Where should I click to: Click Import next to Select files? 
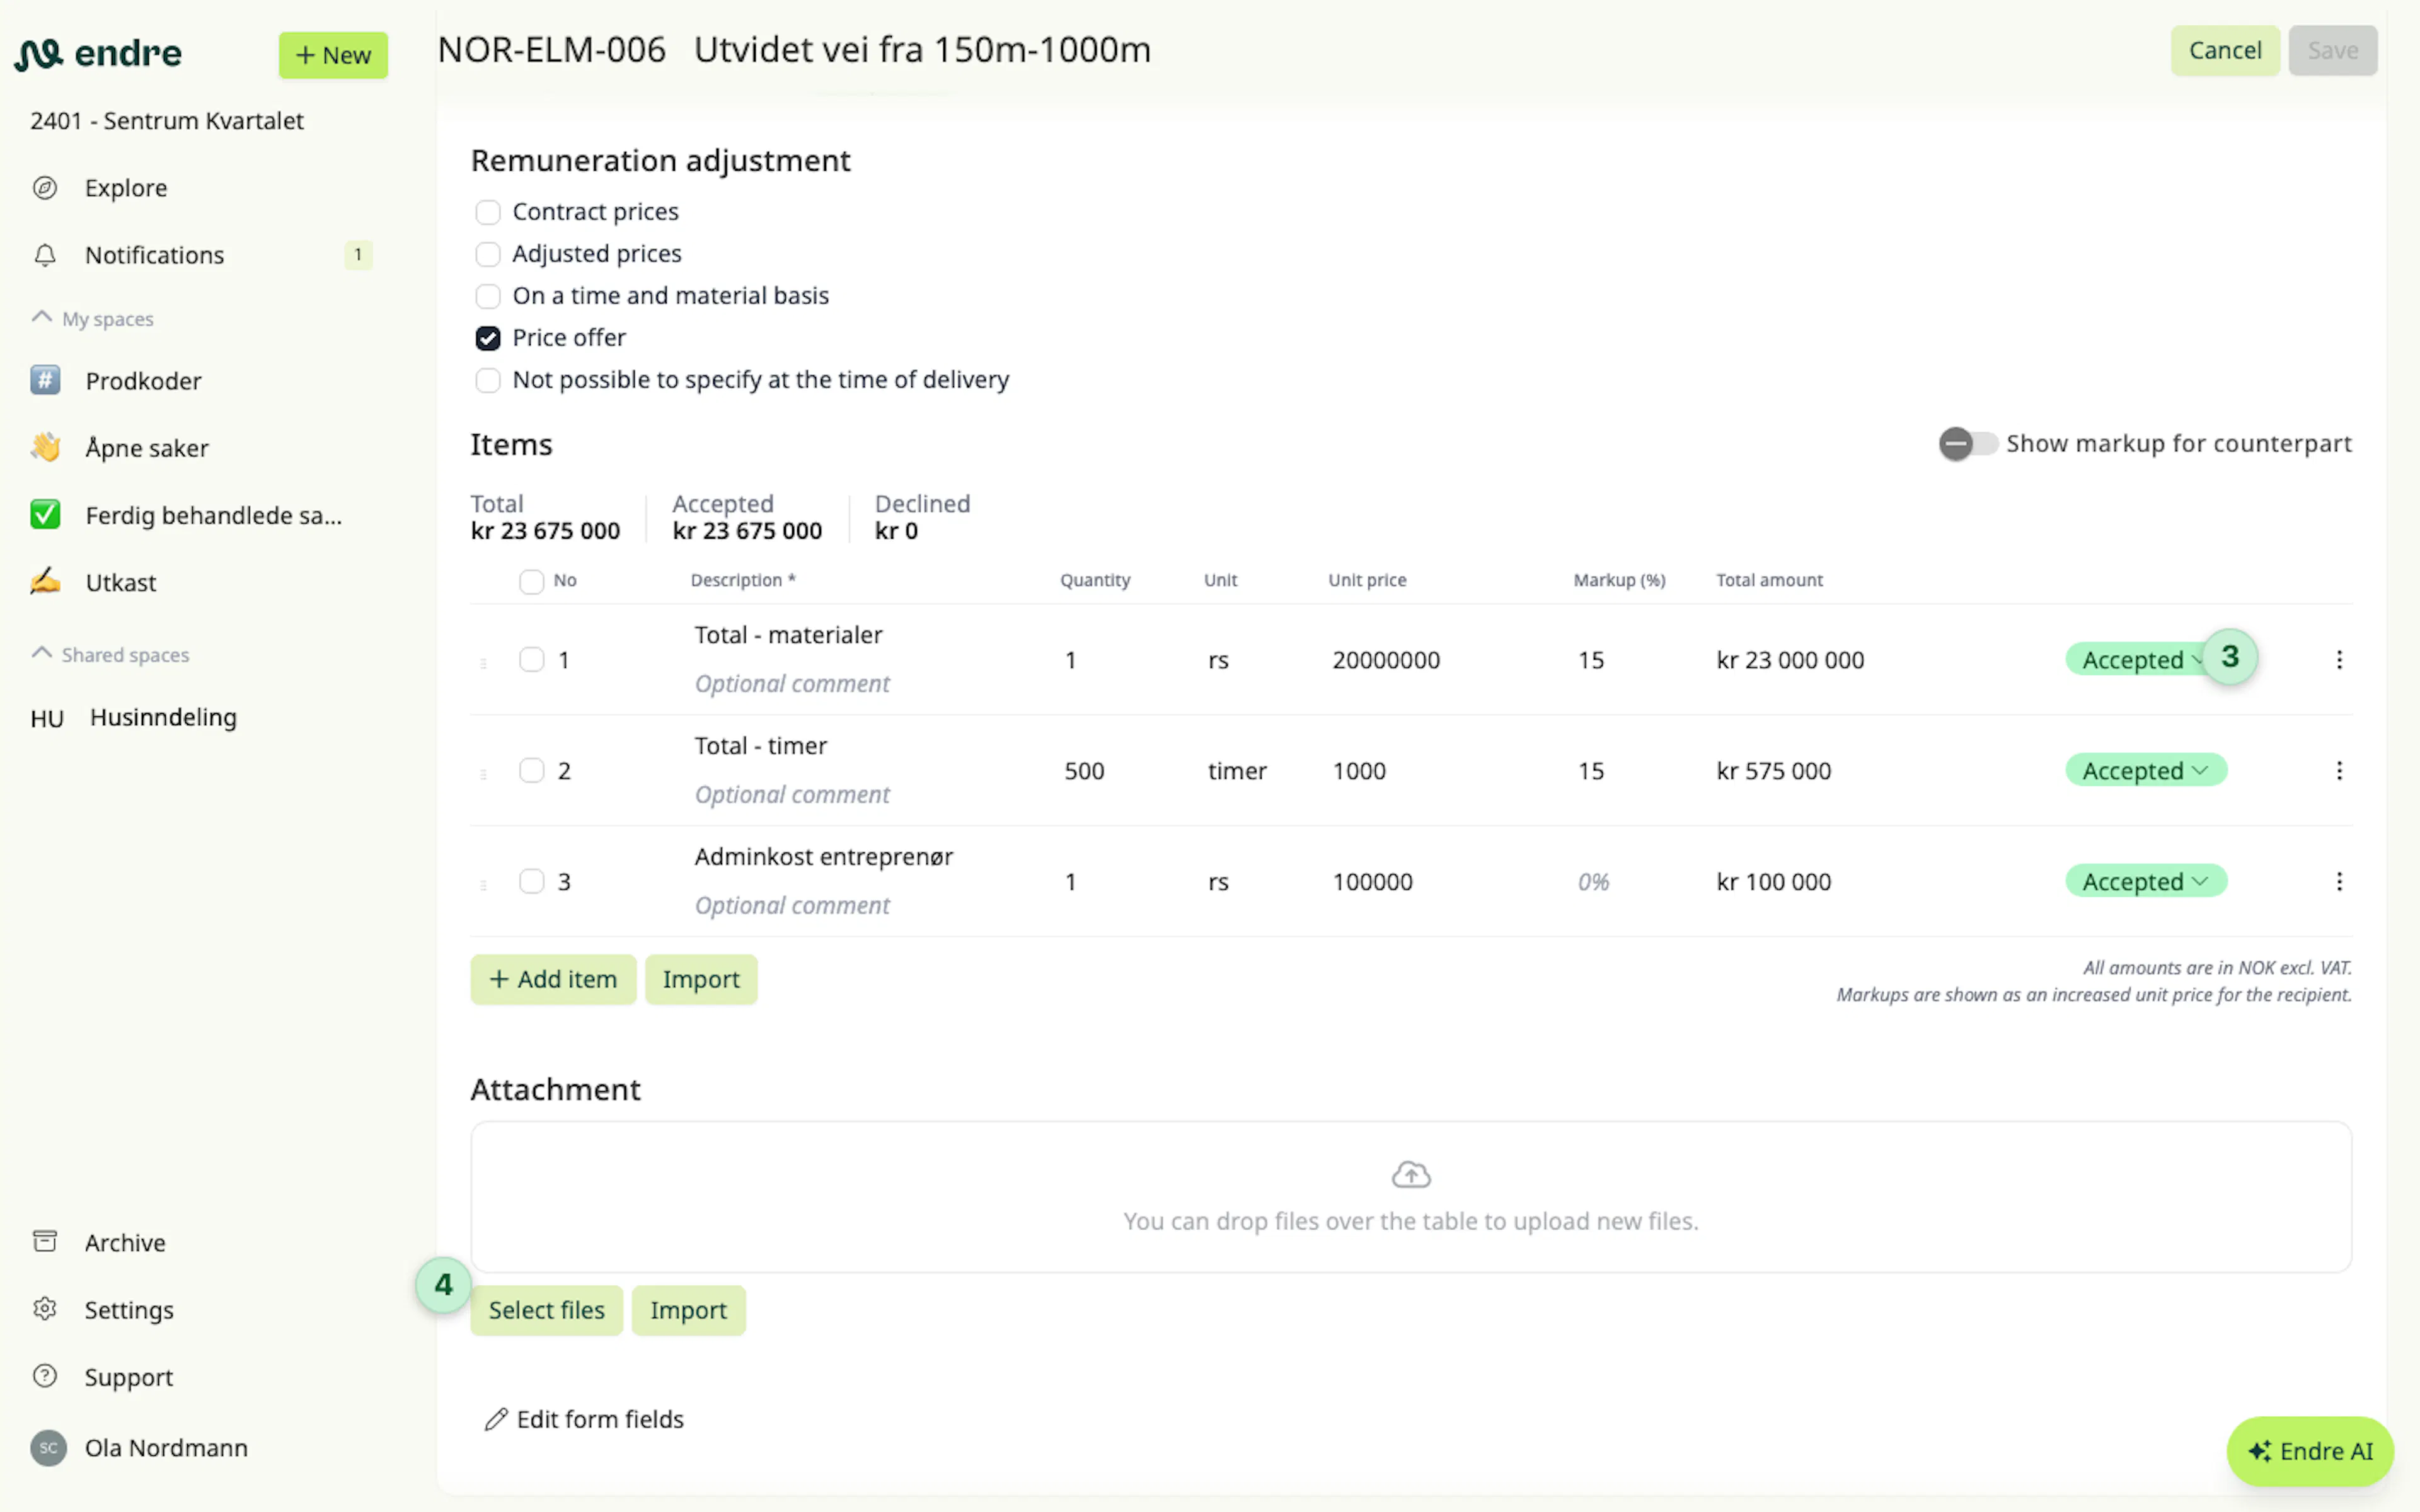point(689,1310)
